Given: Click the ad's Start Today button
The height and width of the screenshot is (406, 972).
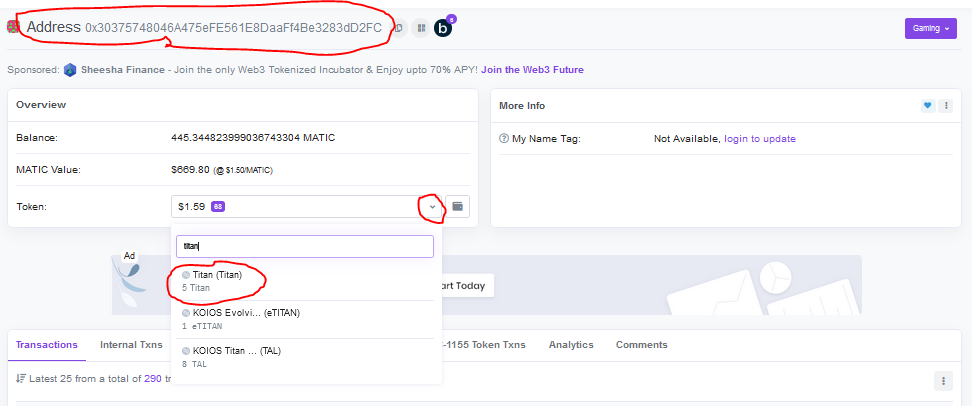Looking at the screenshot, I should coord(467,286).
